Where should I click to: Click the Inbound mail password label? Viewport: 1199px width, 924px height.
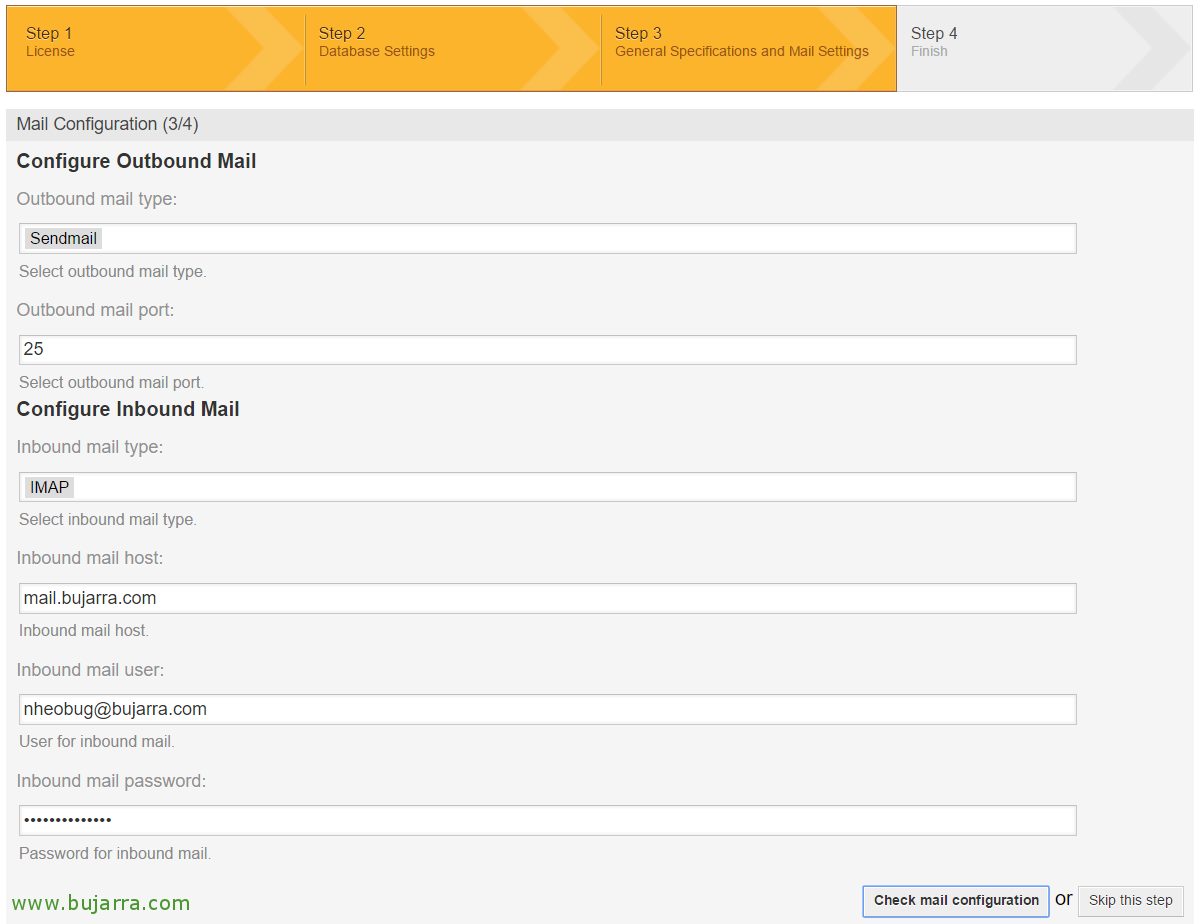click(112, 781)
